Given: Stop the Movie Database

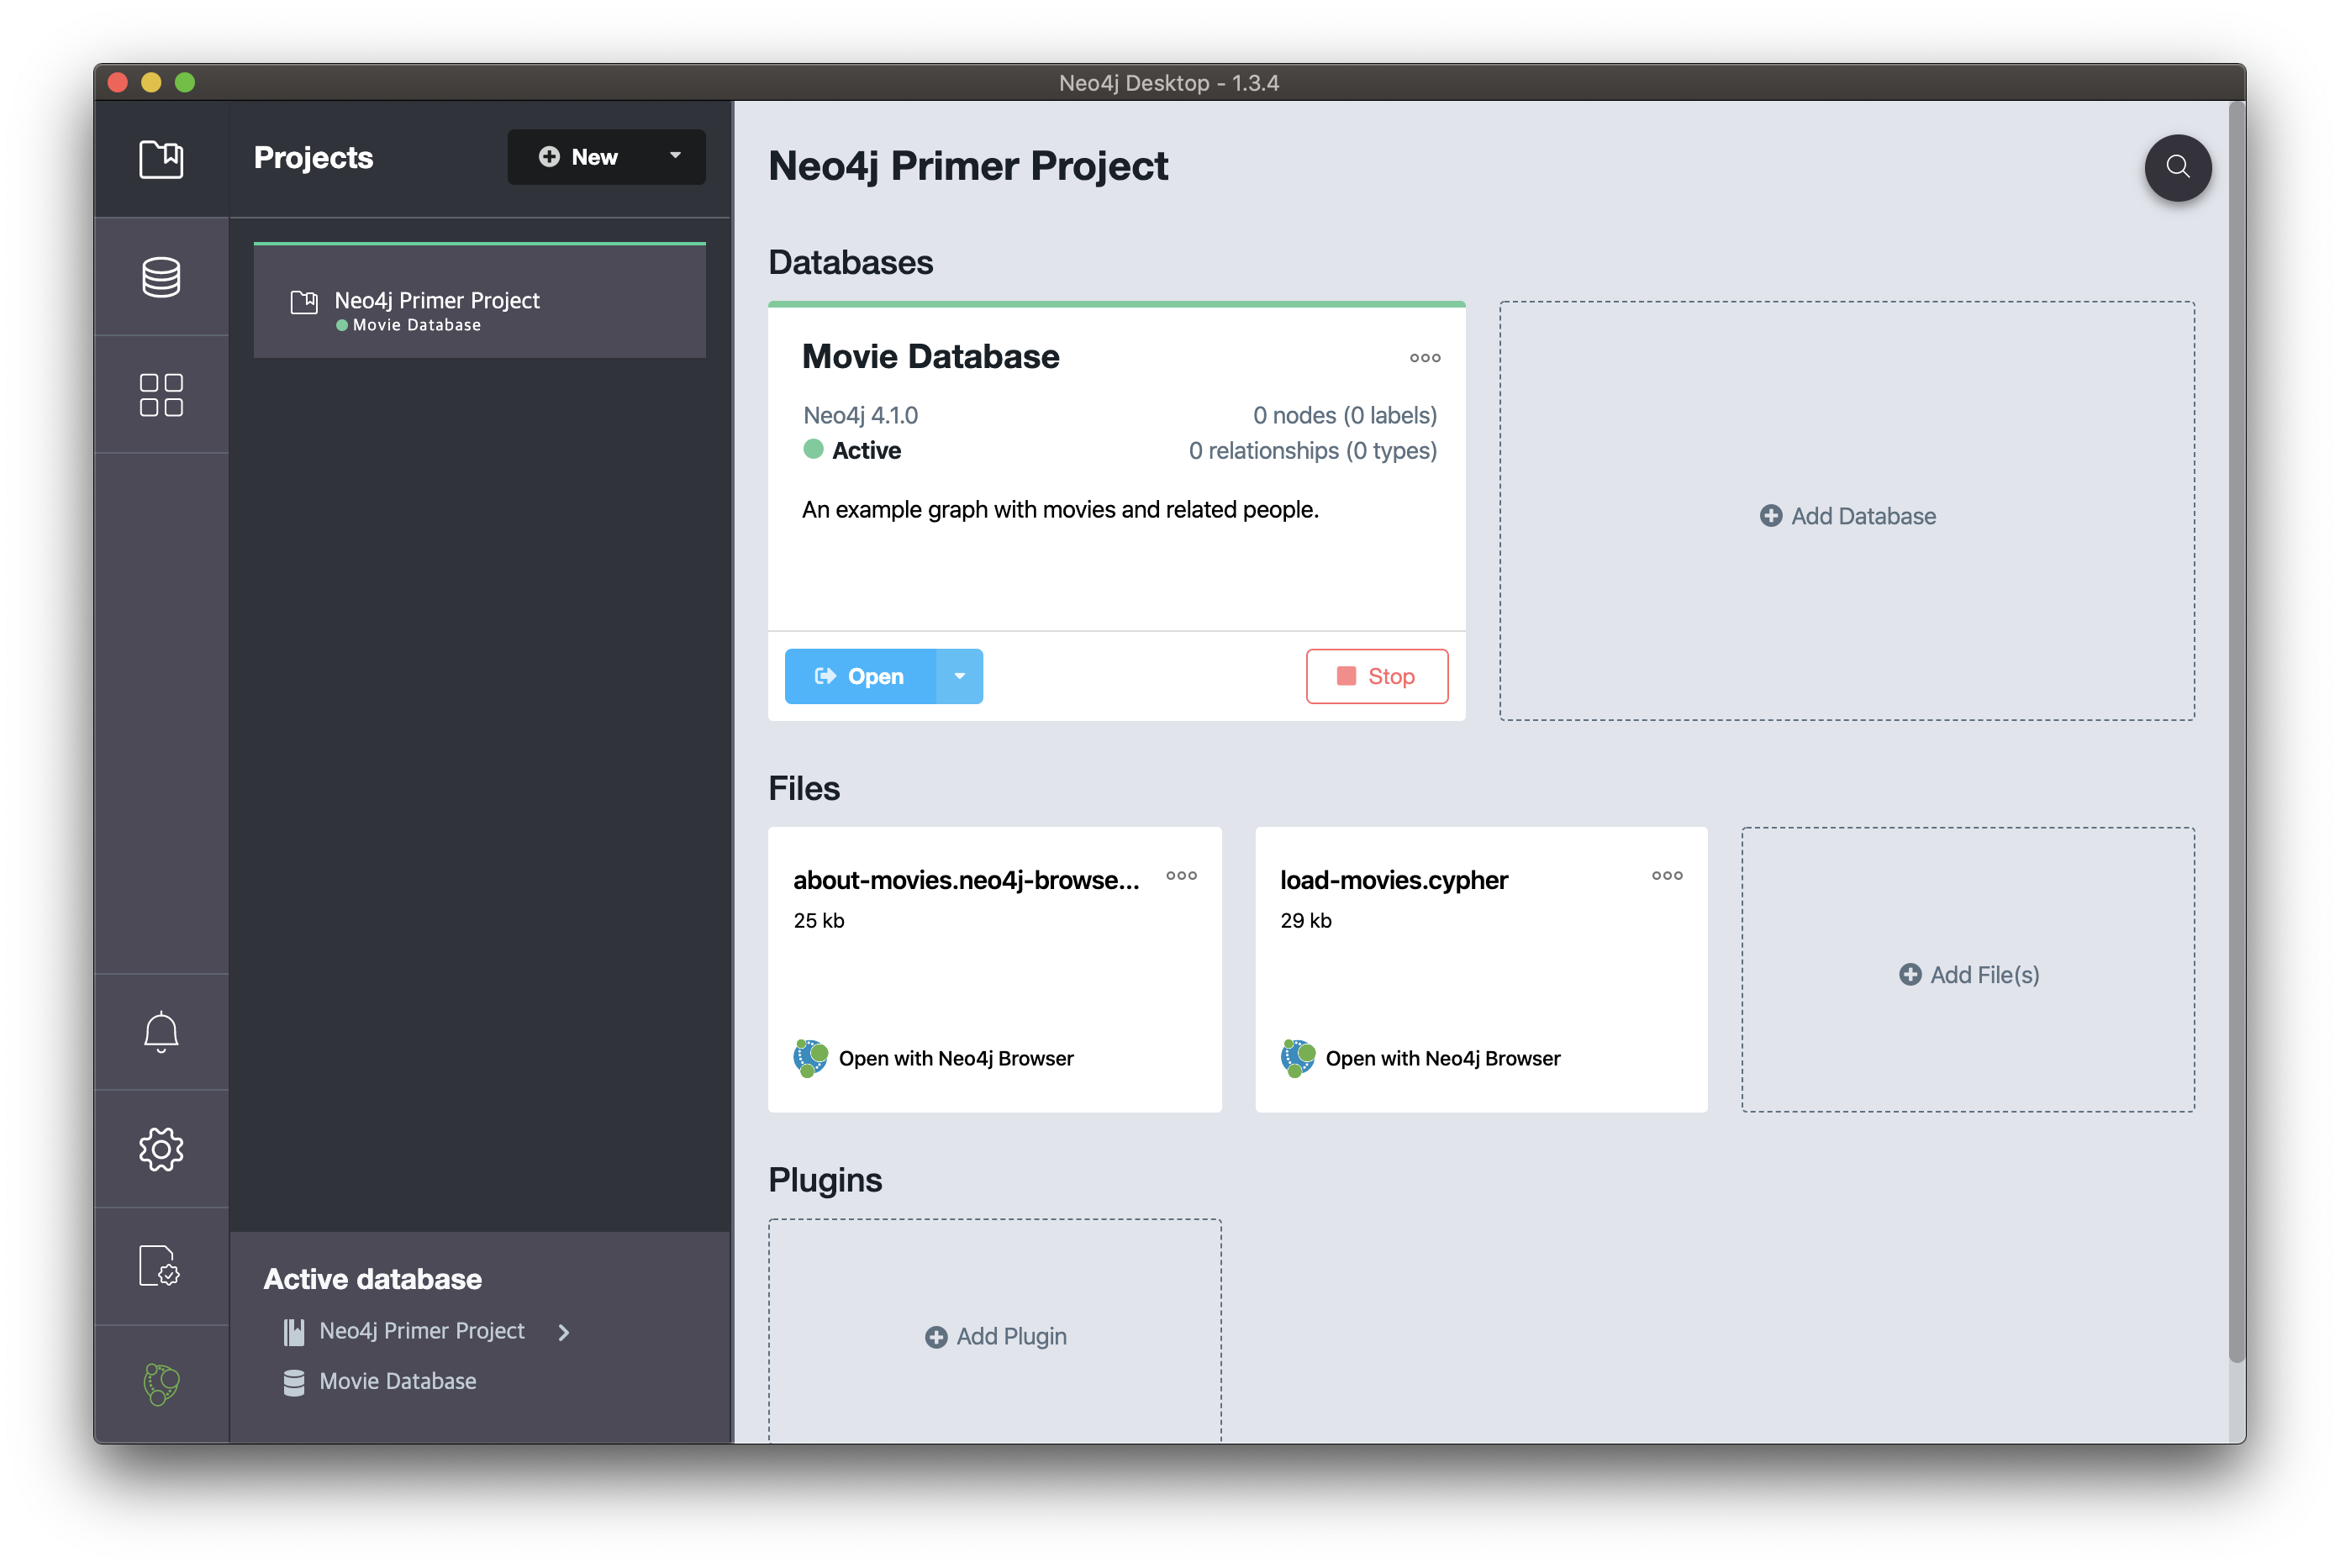Looking at the screenshot, I should (1376, 676).
